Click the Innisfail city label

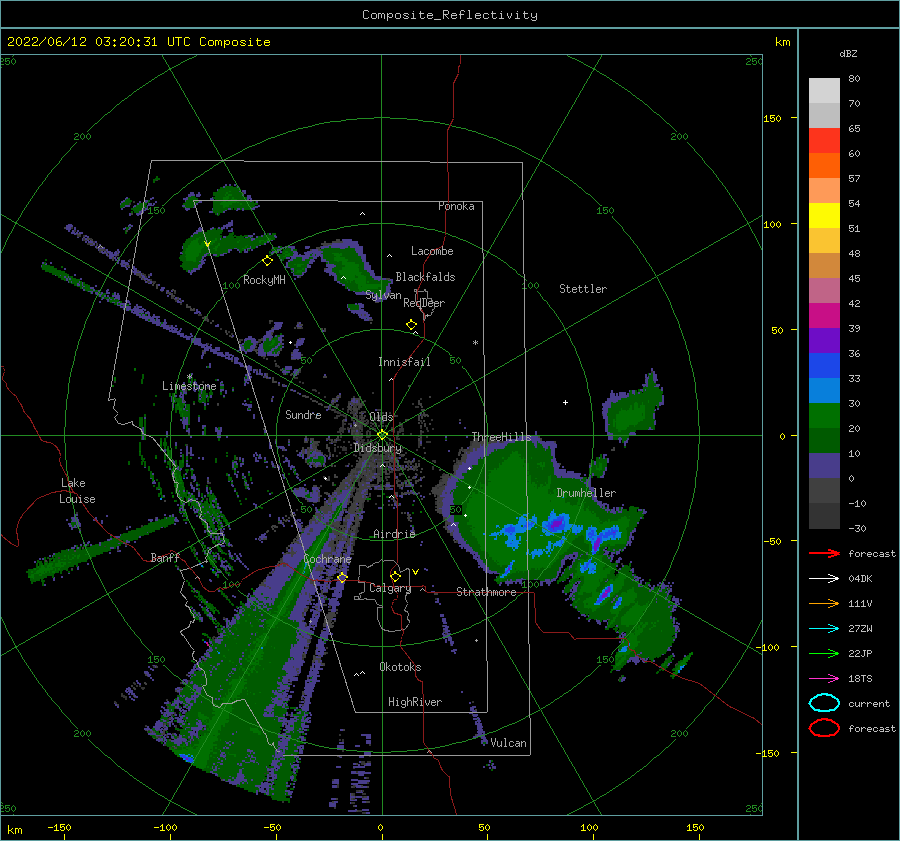(404, 362)
